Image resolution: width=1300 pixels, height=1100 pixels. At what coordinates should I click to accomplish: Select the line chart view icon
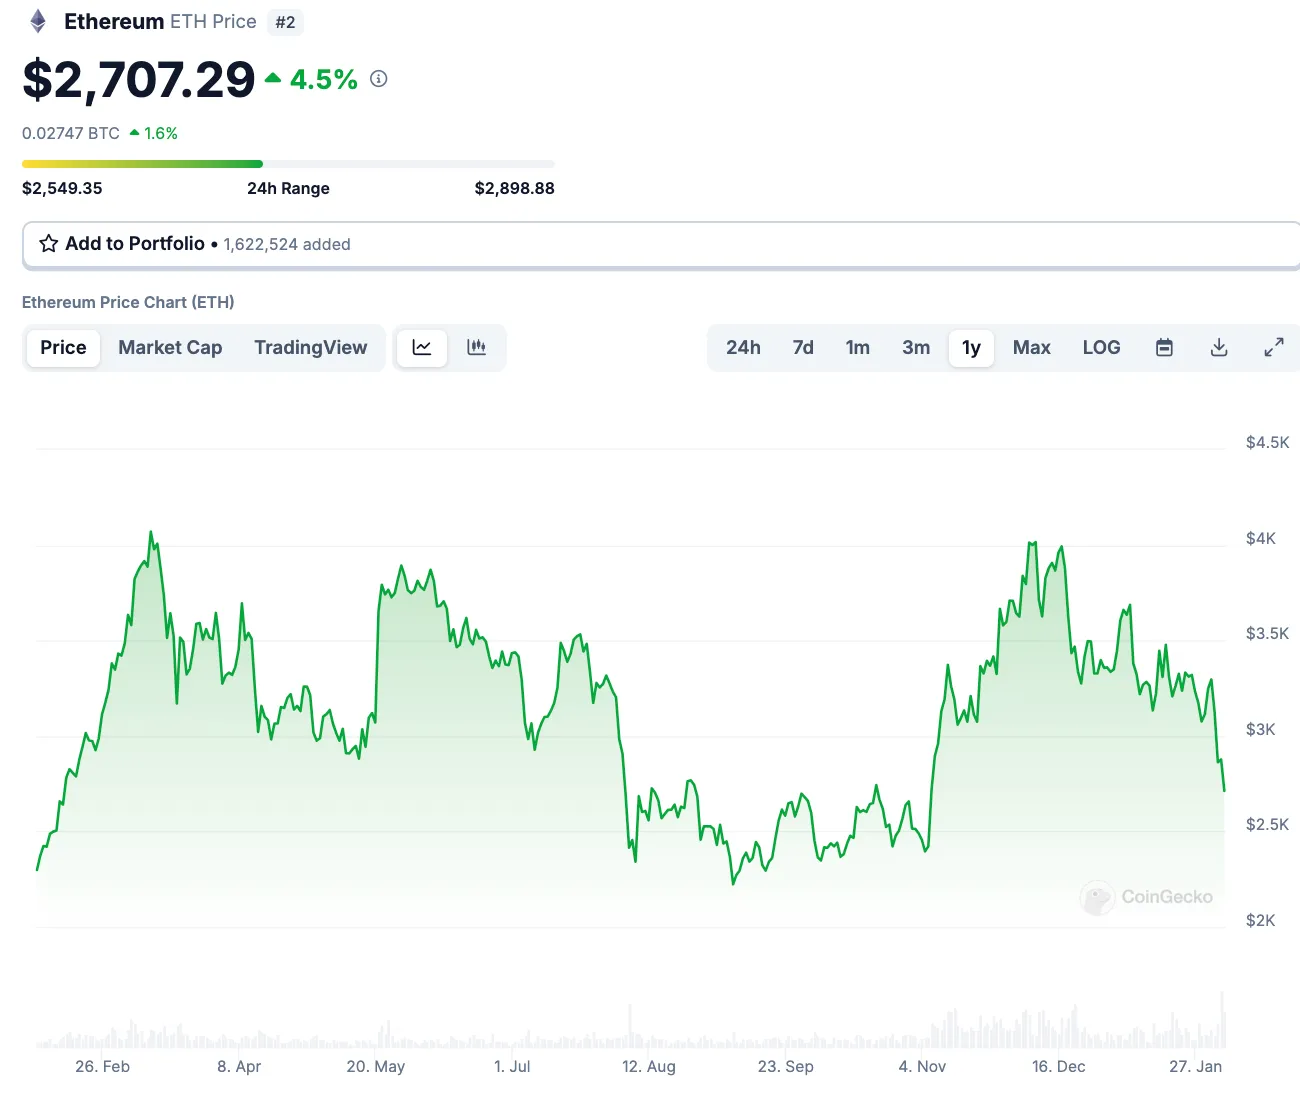[x=421, y=347]
